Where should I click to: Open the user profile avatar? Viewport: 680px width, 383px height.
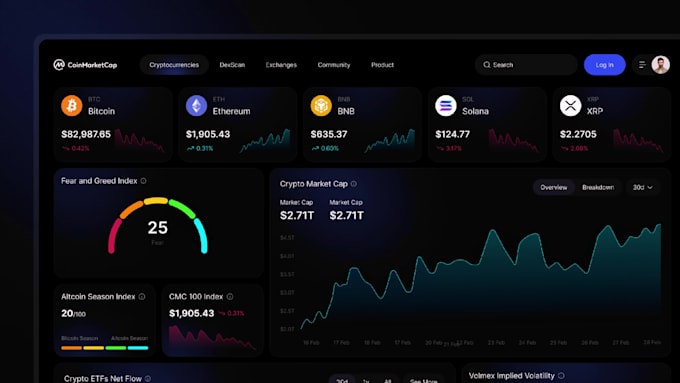tap(660, 65)
